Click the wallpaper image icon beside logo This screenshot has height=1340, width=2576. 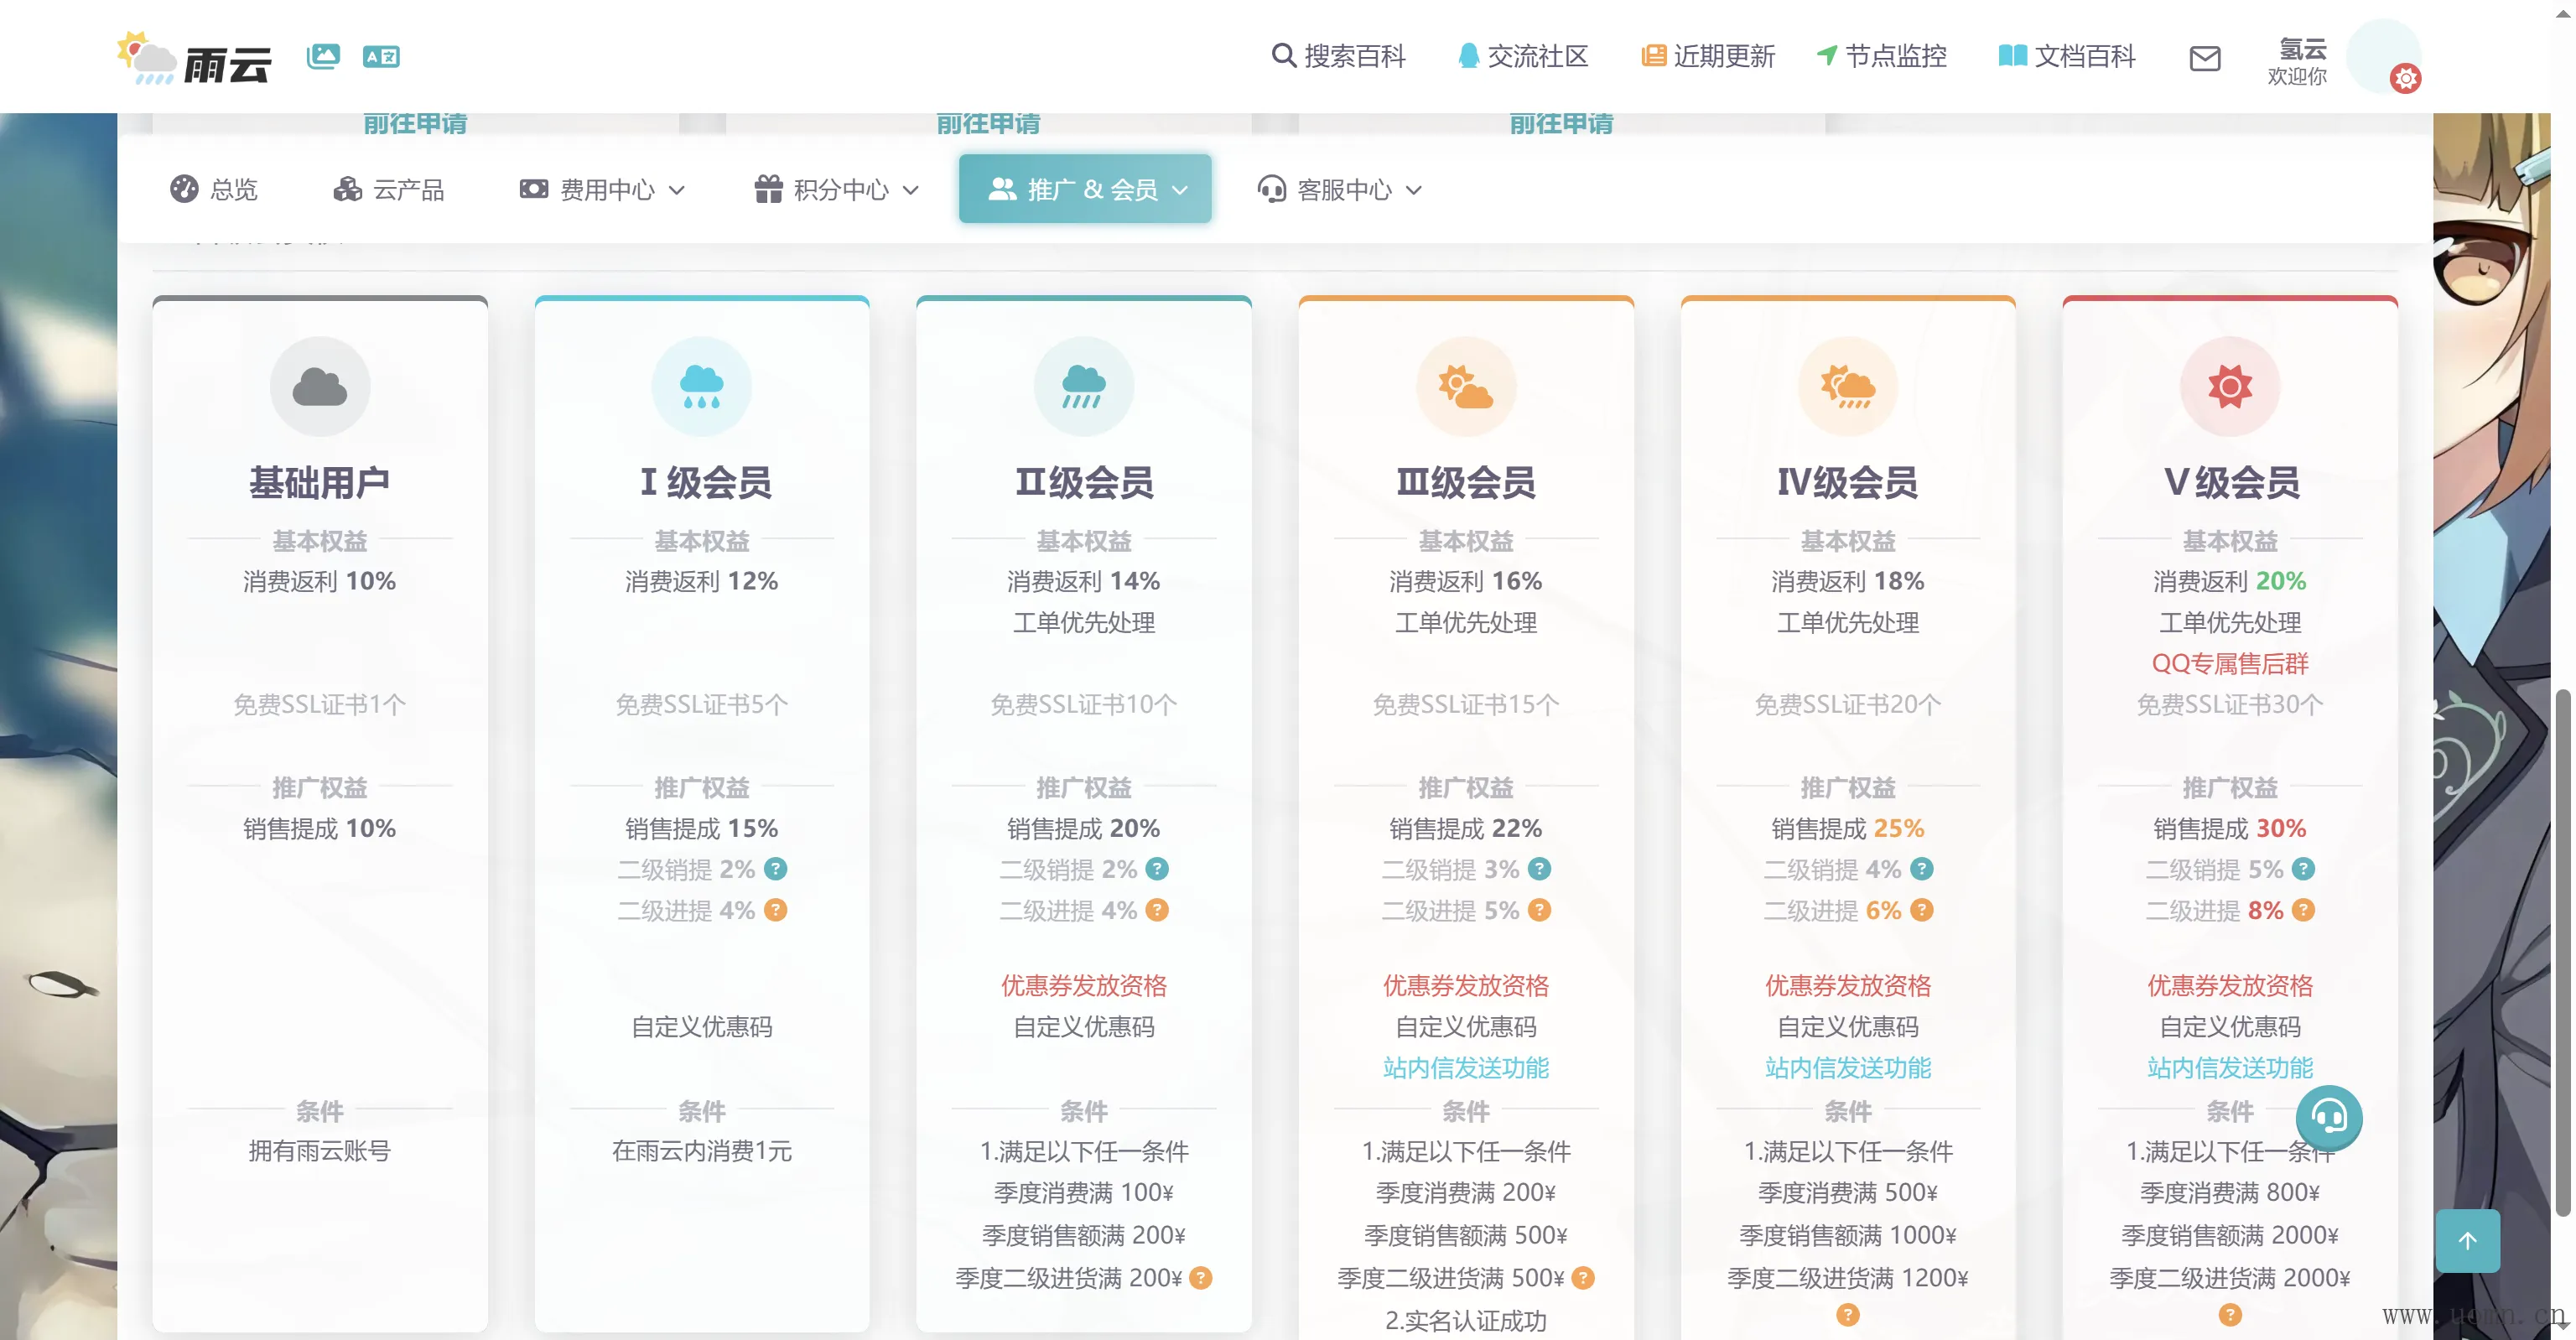[323, 56]
